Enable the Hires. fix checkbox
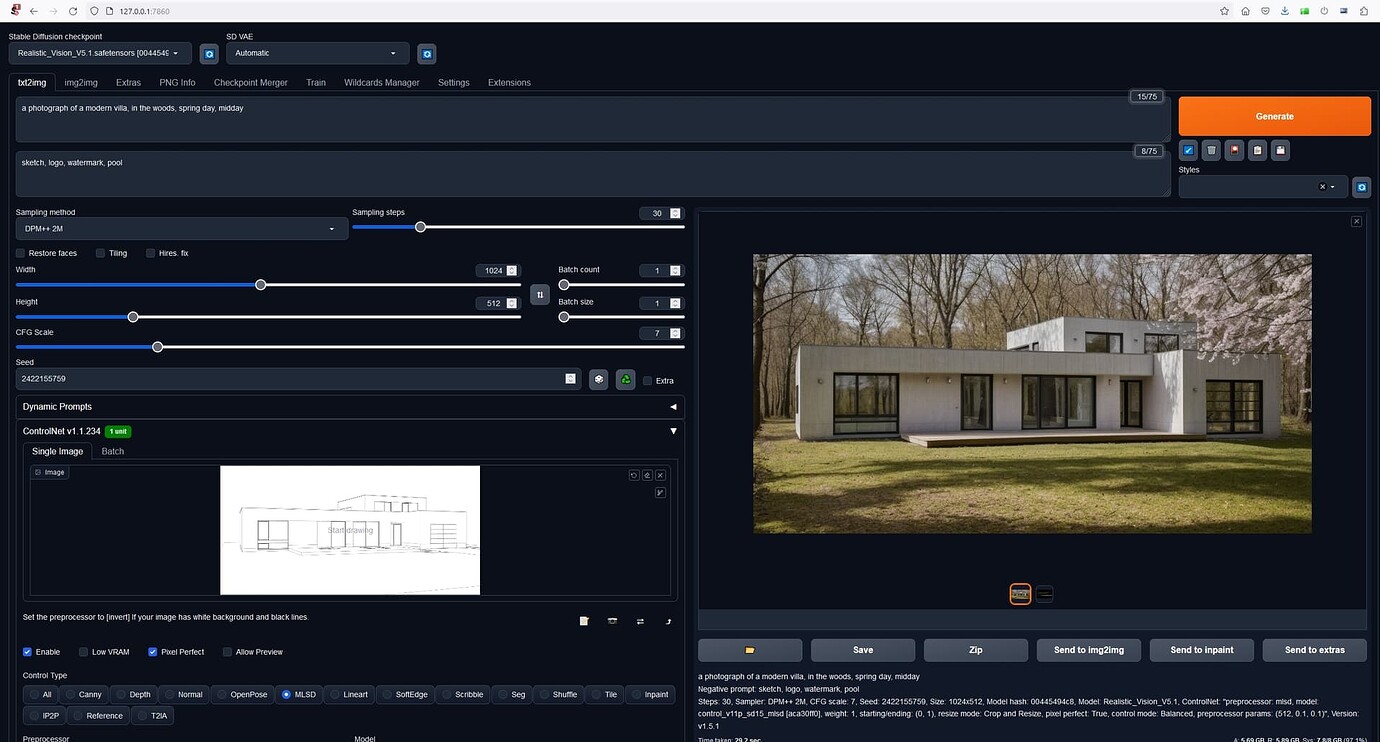1380x742 pixels. click(x=151, y=253)
